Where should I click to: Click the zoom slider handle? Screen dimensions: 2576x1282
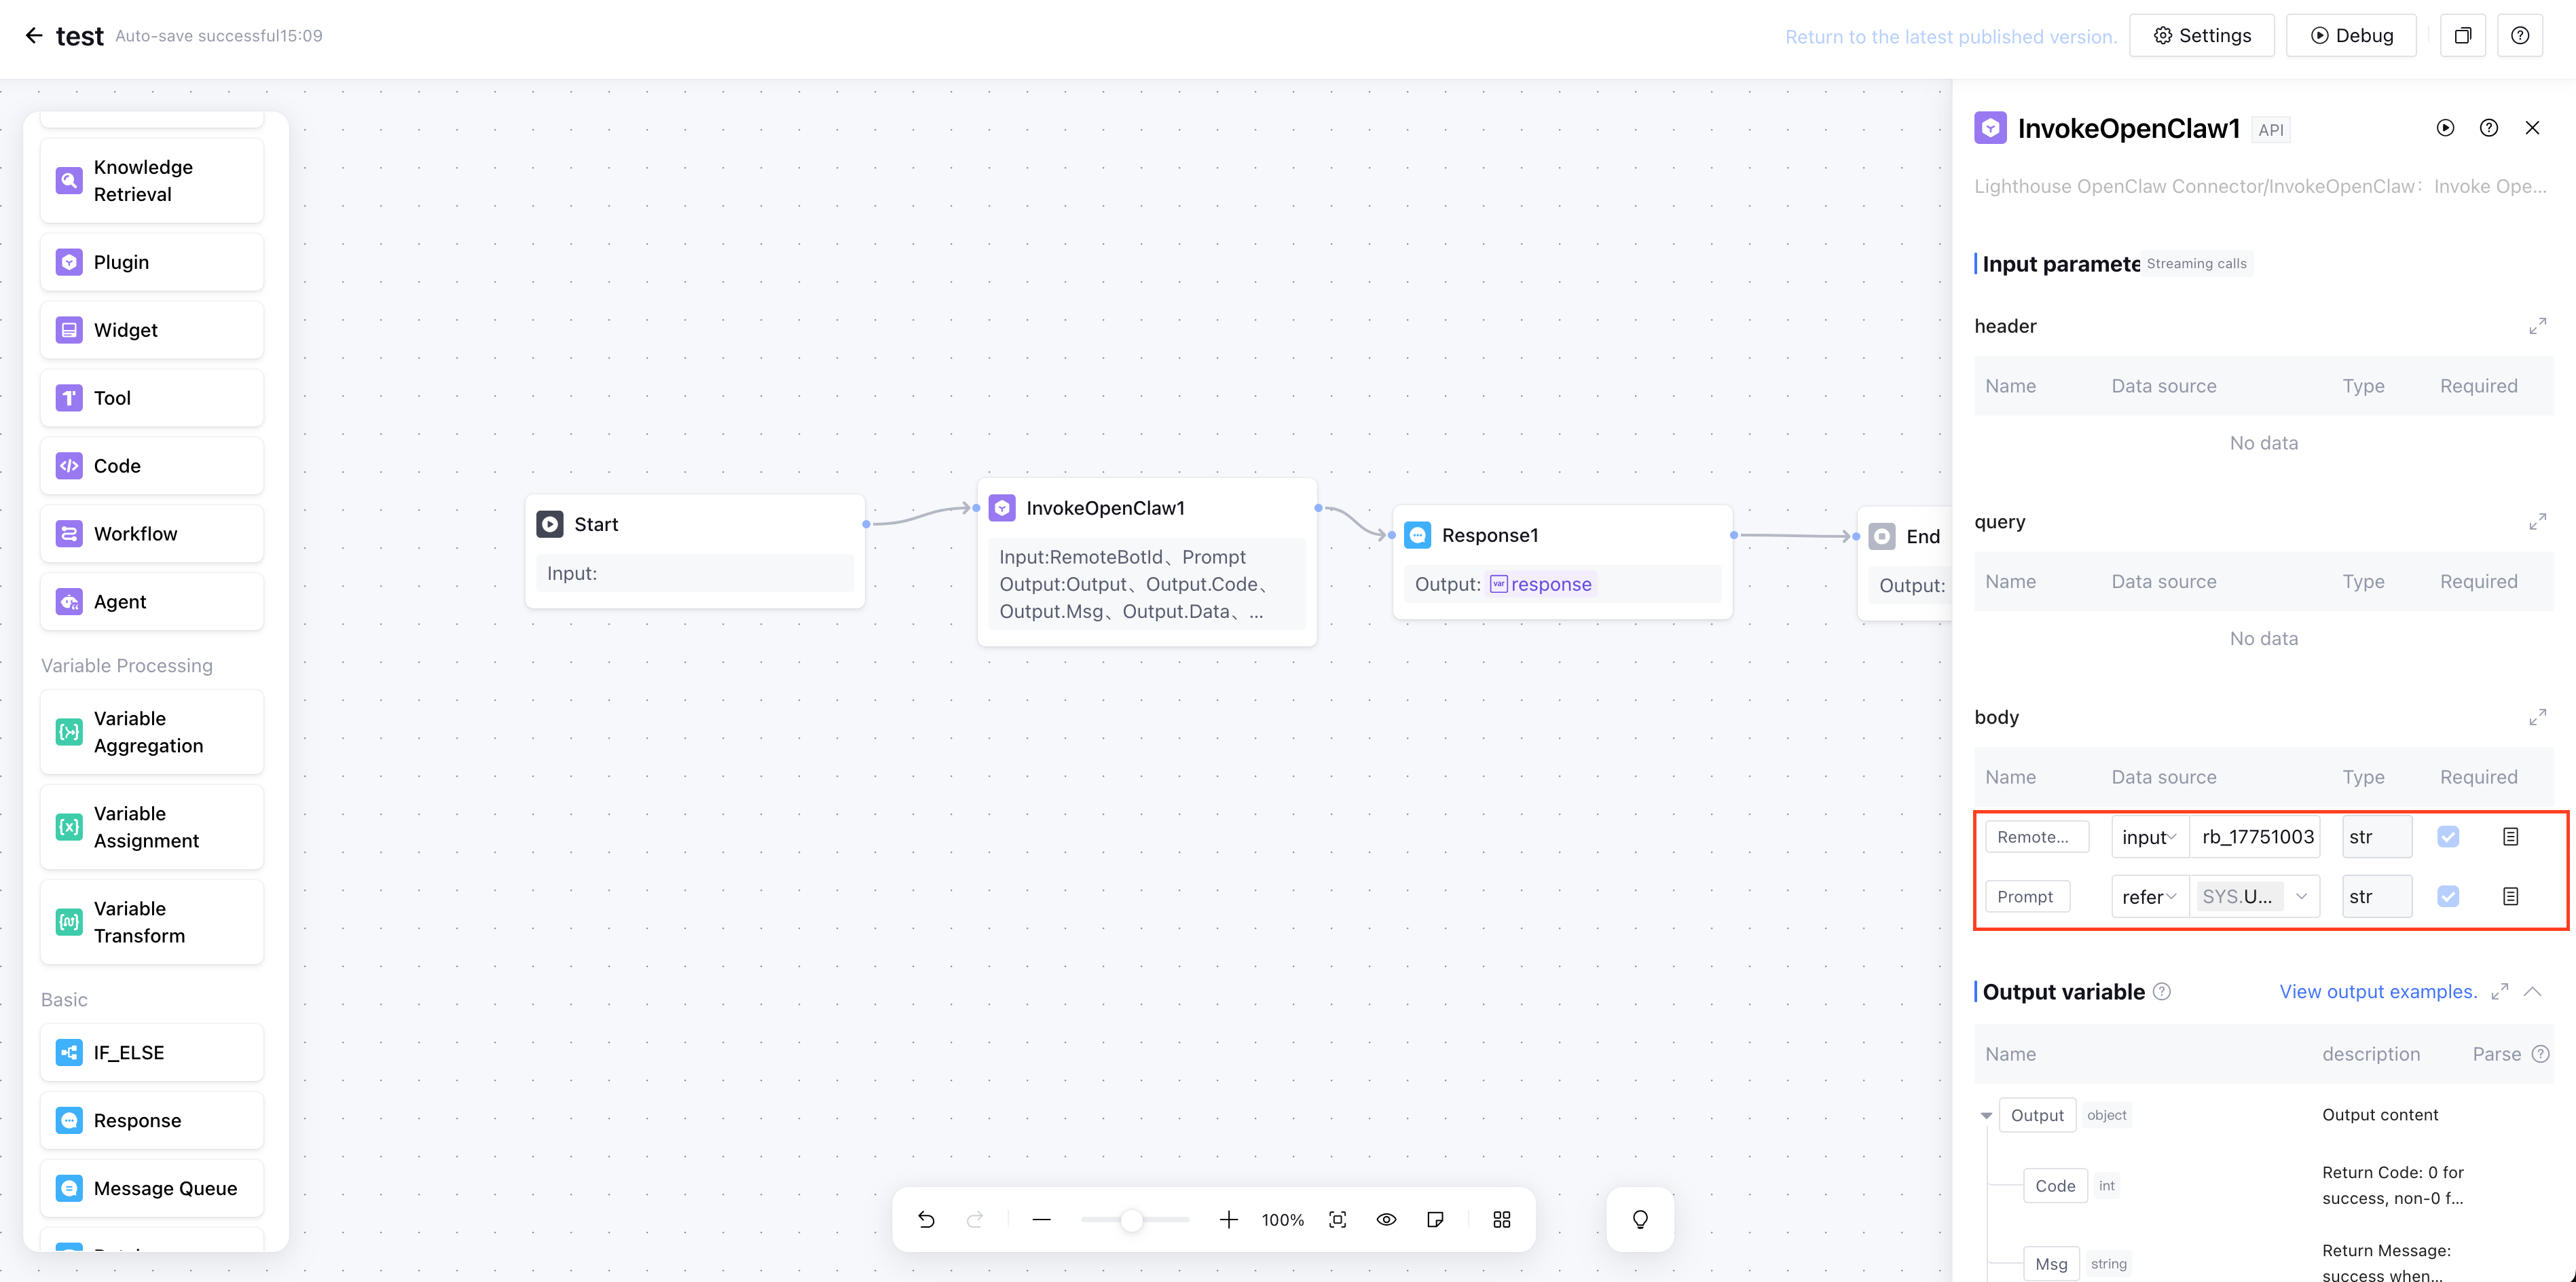point(1131,1219)
